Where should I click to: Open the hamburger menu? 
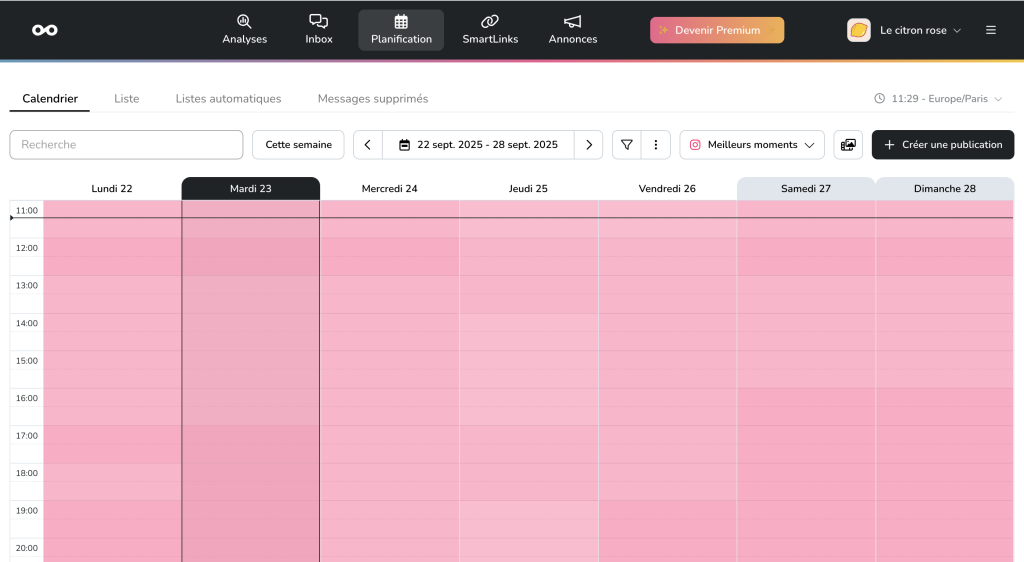pyautogui.click(x=990, y=30)
